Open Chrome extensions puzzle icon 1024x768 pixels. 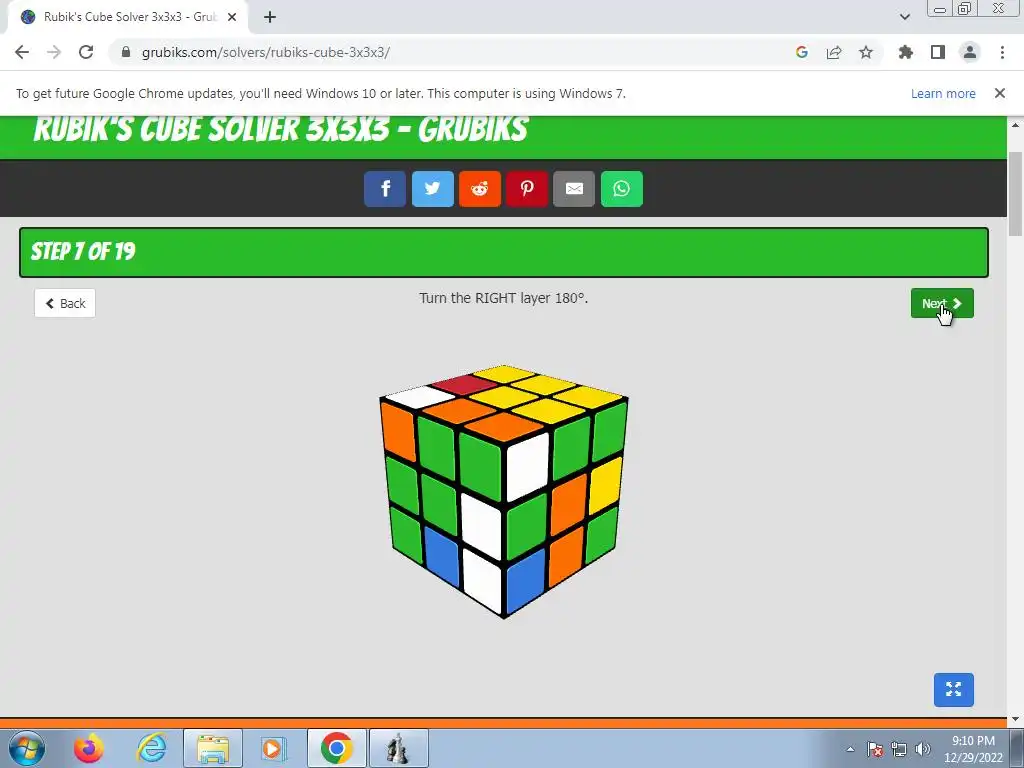click(x=906, y=52)
